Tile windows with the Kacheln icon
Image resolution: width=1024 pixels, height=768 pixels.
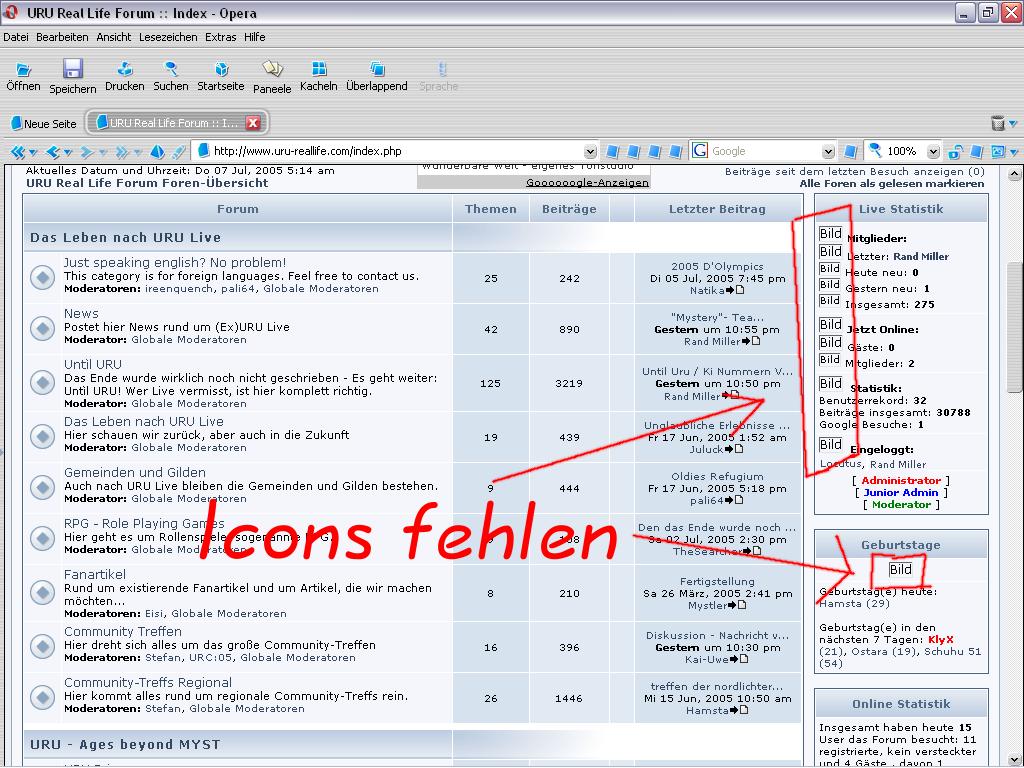click(x=319, y=70)
